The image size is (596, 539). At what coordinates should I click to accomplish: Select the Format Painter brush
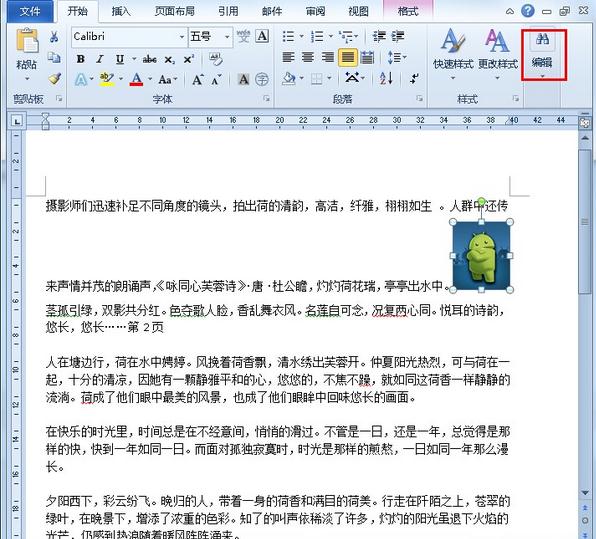pos(55,79)
